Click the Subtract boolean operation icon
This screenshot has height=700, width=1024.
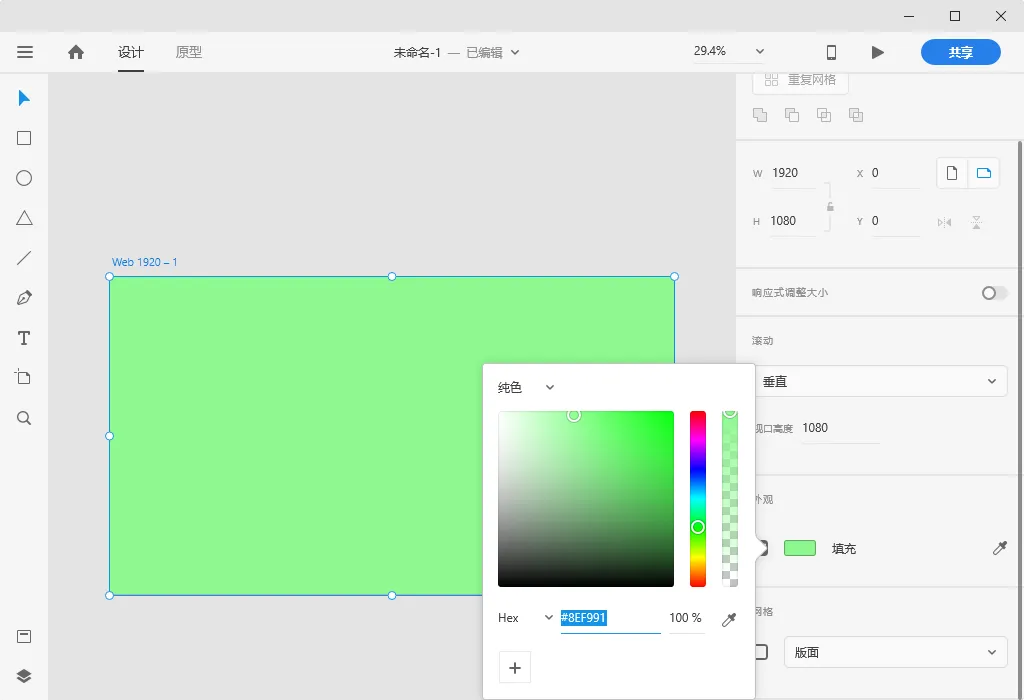(792, 115)
